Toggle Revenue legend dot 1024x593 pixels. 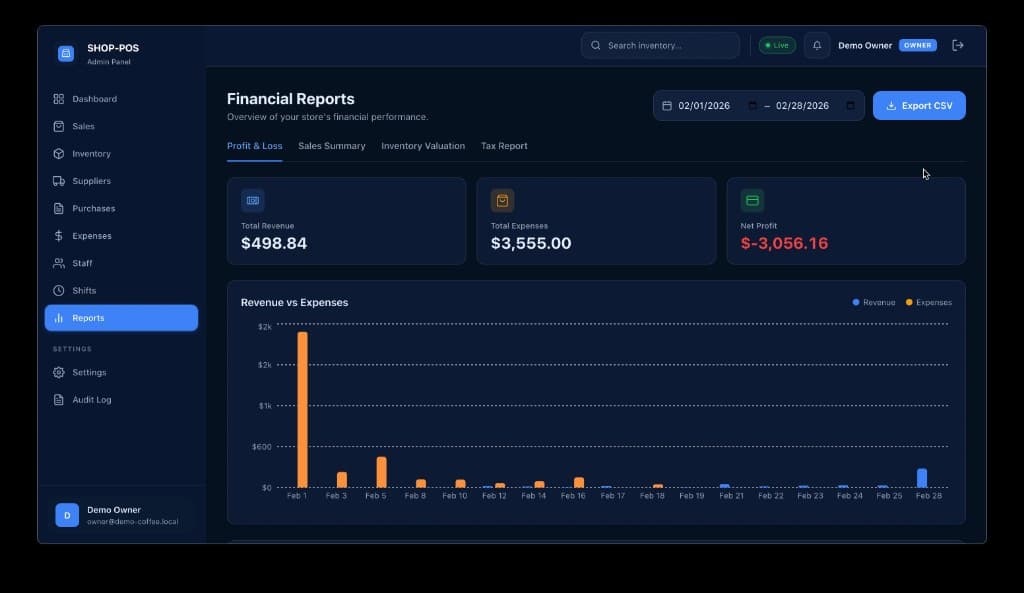pos(856,302)
